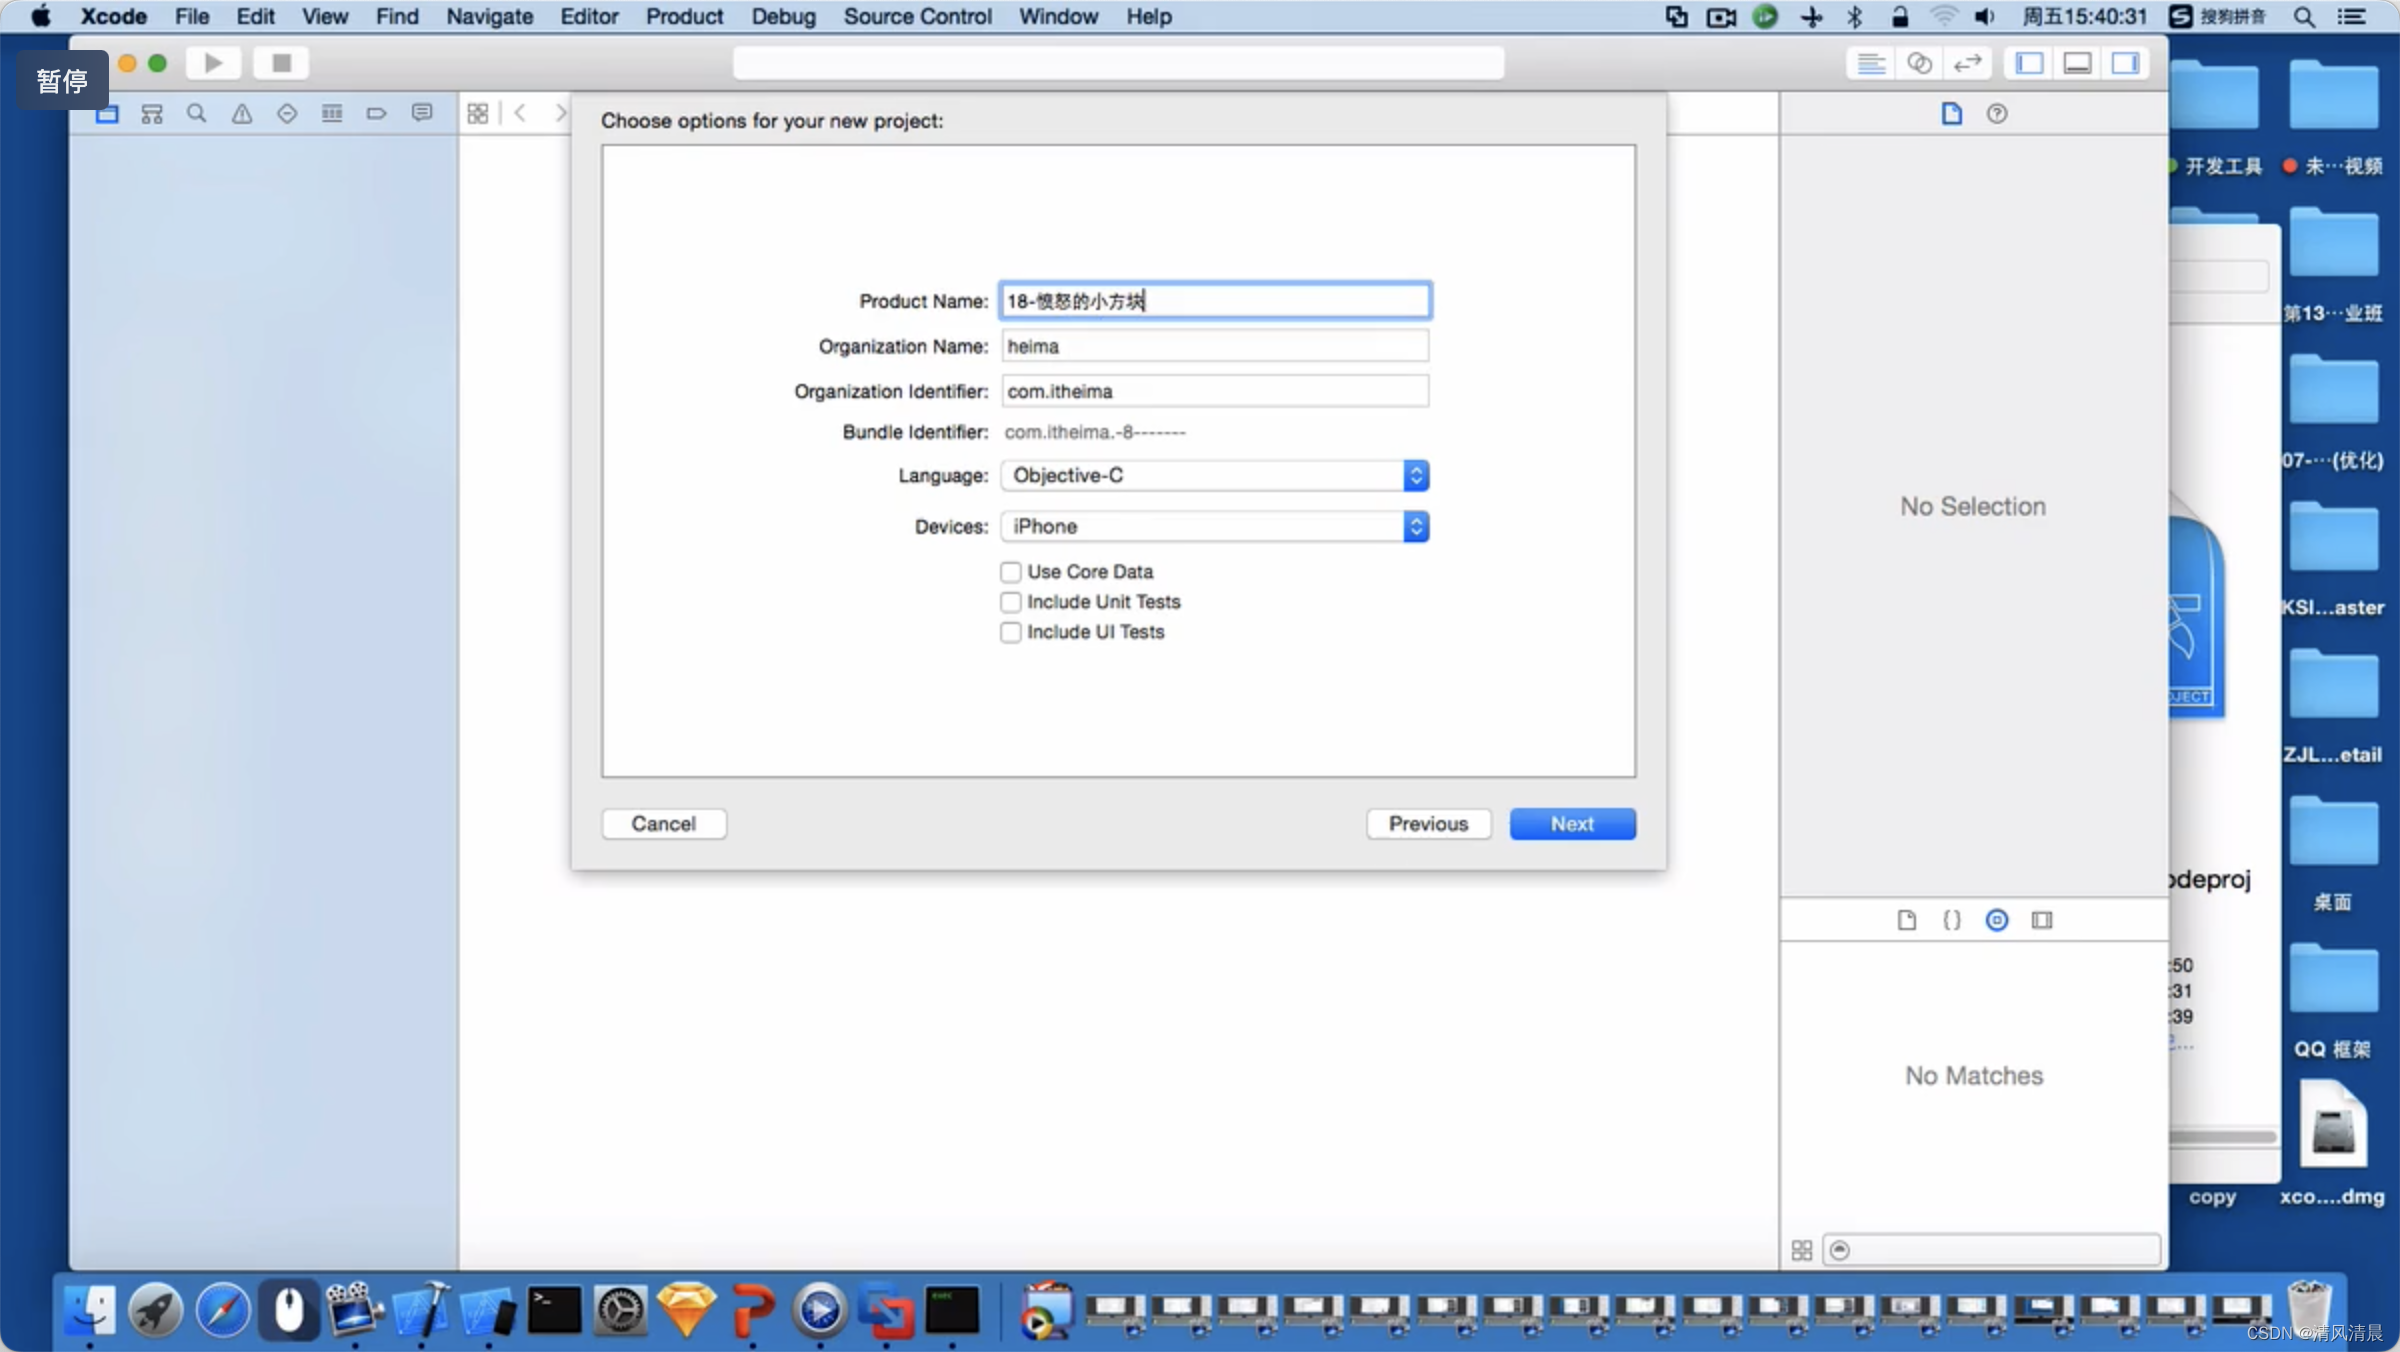Select the Product Name input field

(x=1215, y=300)
